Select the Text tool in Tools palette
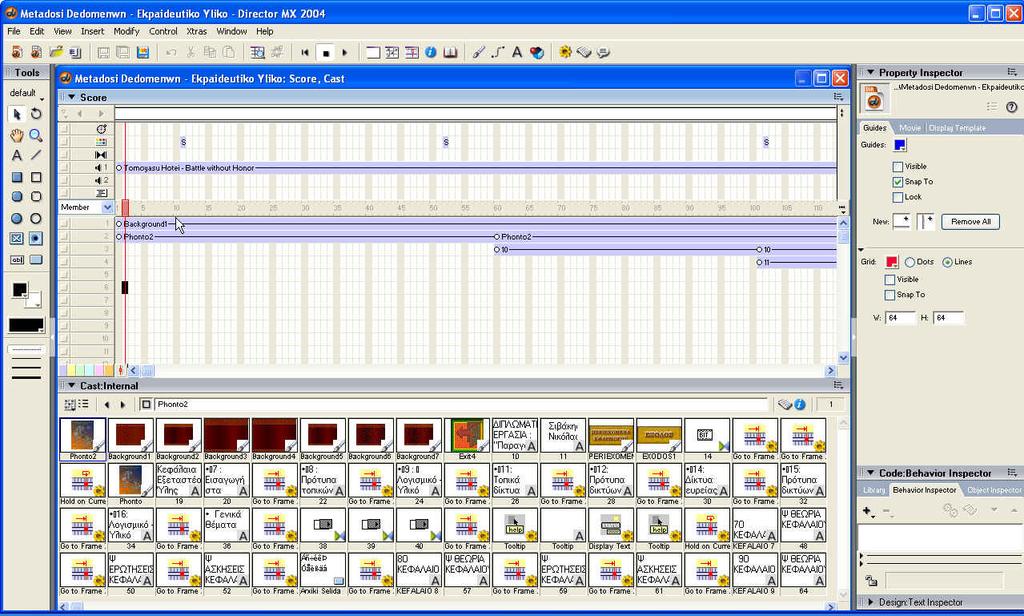 coord(17,155)
